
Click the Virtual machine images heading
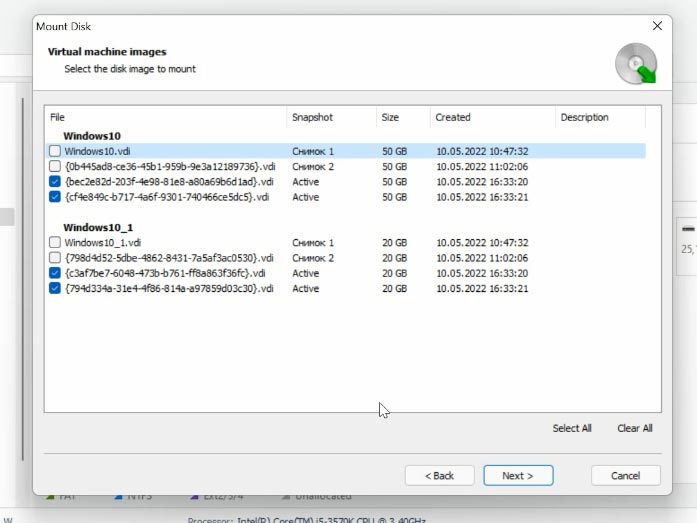[x=107, y=52]
